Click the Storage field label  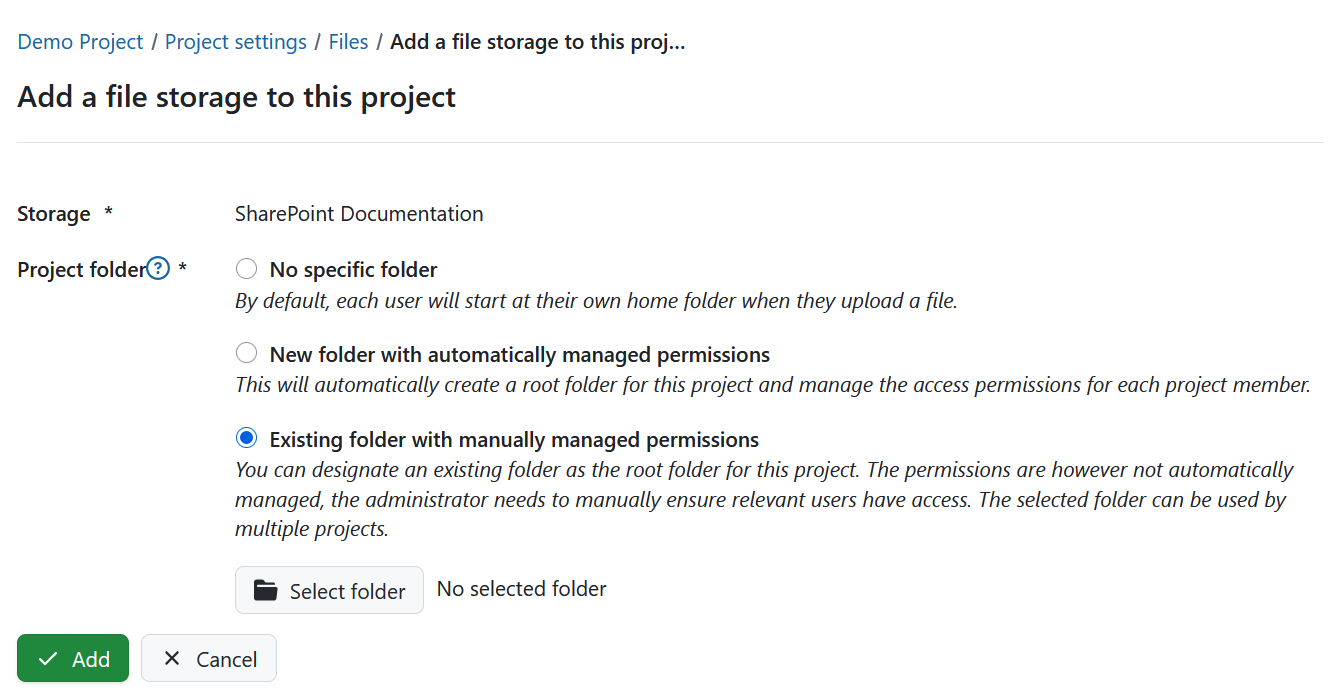click(x=53, y=213)
